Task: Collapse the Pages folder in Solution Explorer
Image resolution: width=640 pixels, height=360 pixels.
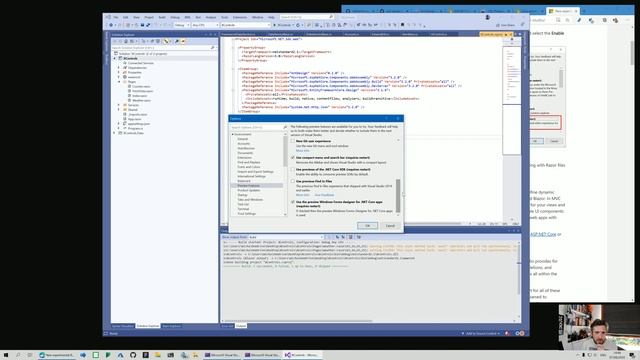Action: (120, 82)
